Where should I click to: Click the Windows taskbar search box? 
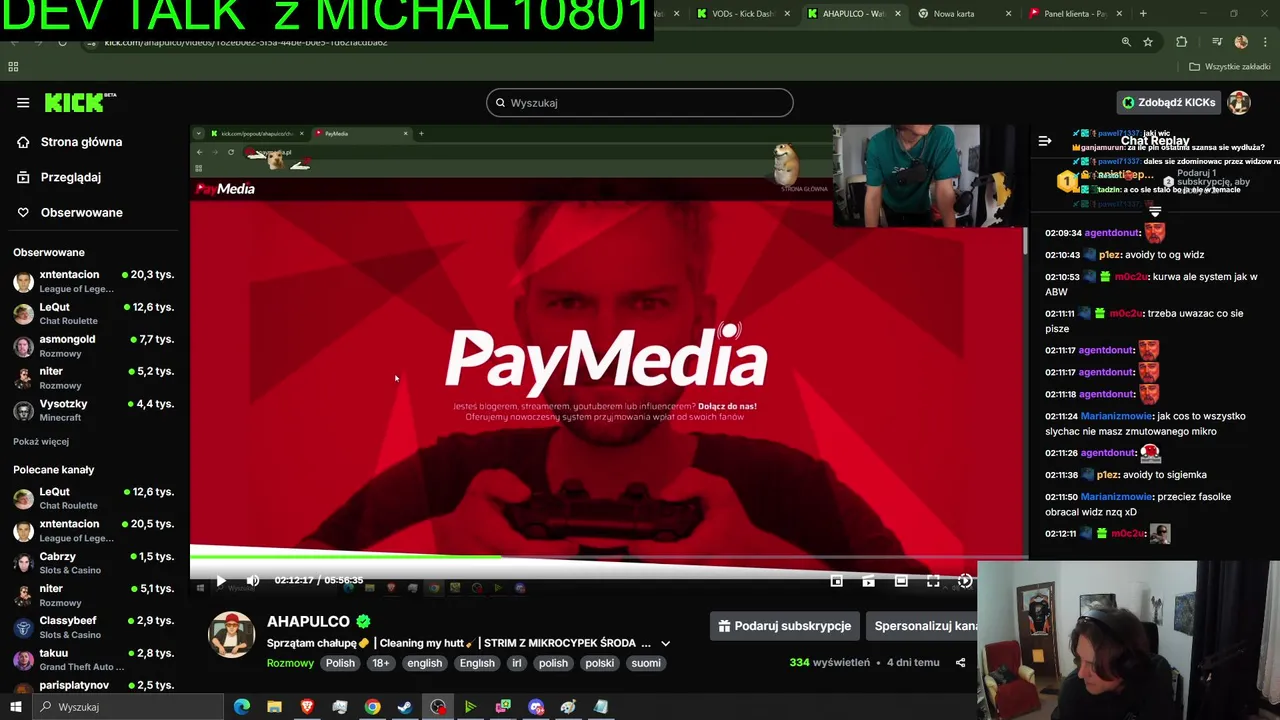(126, 707)
